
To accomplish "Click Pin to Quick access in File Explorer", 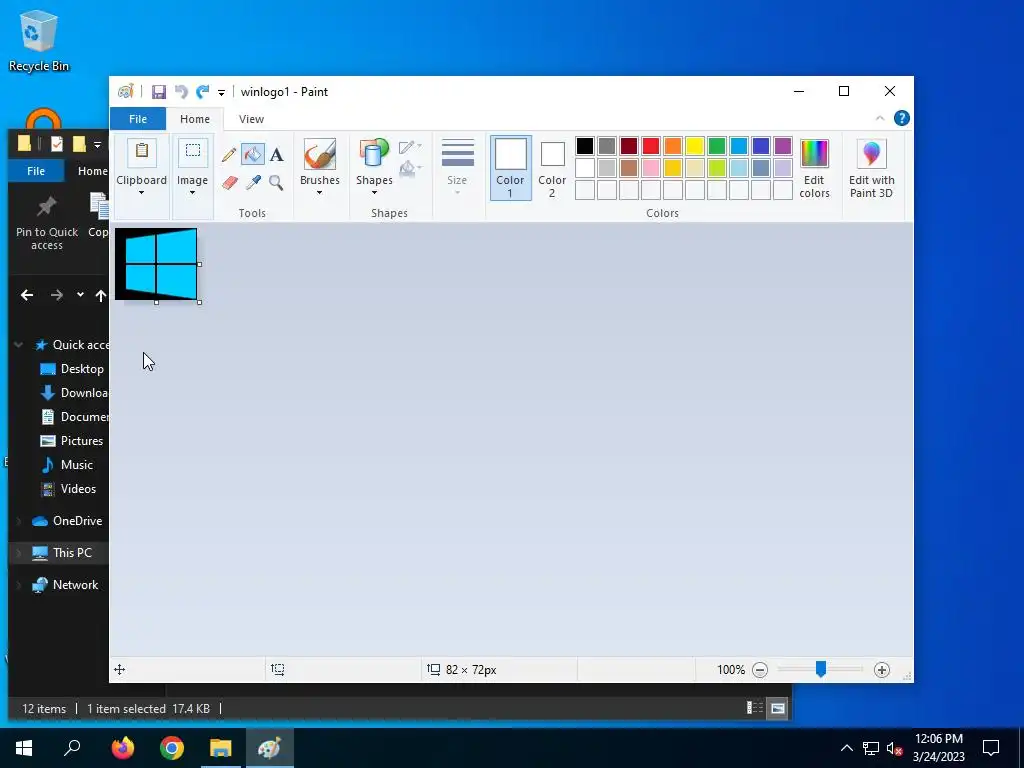I will (47, 222).
